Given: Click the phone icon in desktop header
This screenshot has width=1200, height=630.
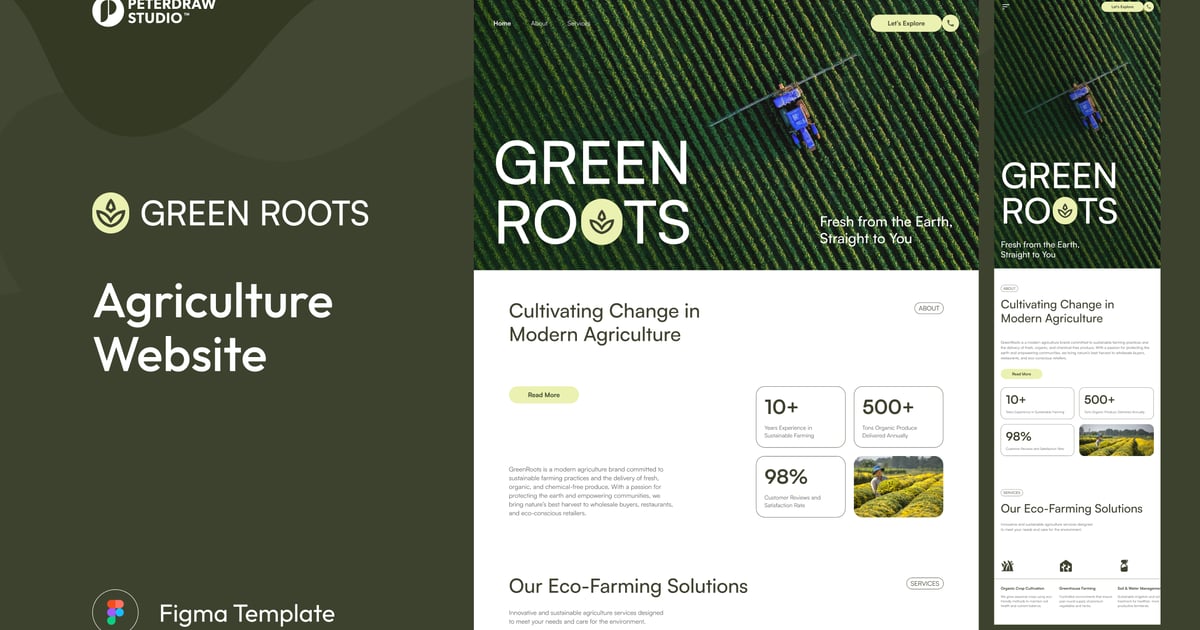Looking at the screenshot, I should click(x=950, y=23).
